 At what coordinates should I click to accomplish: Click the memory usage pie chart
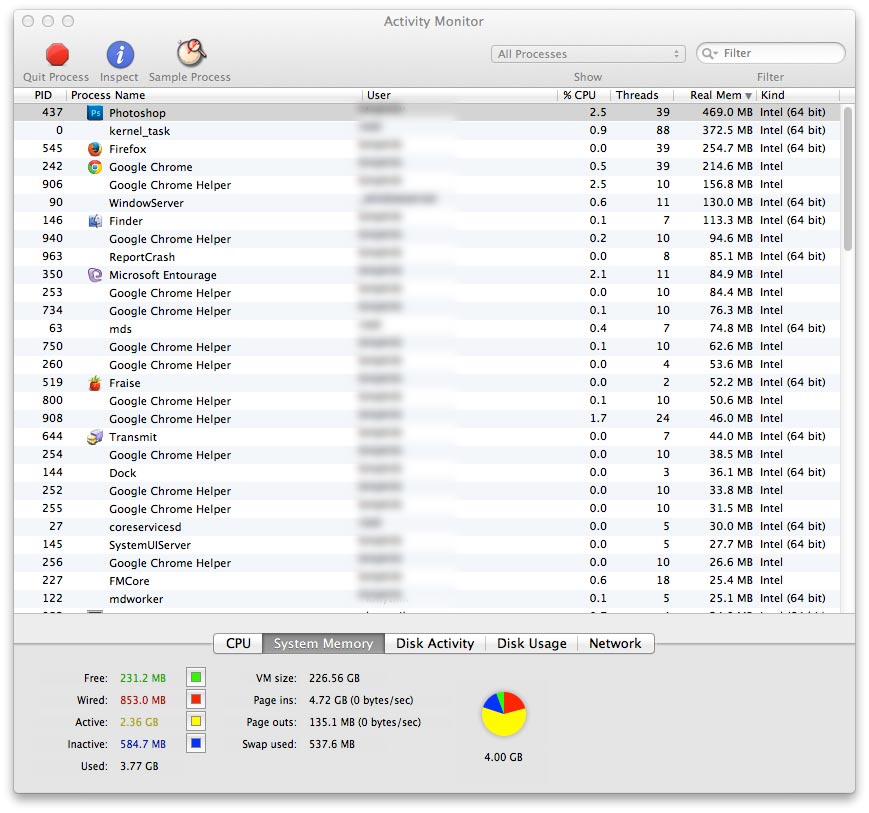click(x=503, y=714)
